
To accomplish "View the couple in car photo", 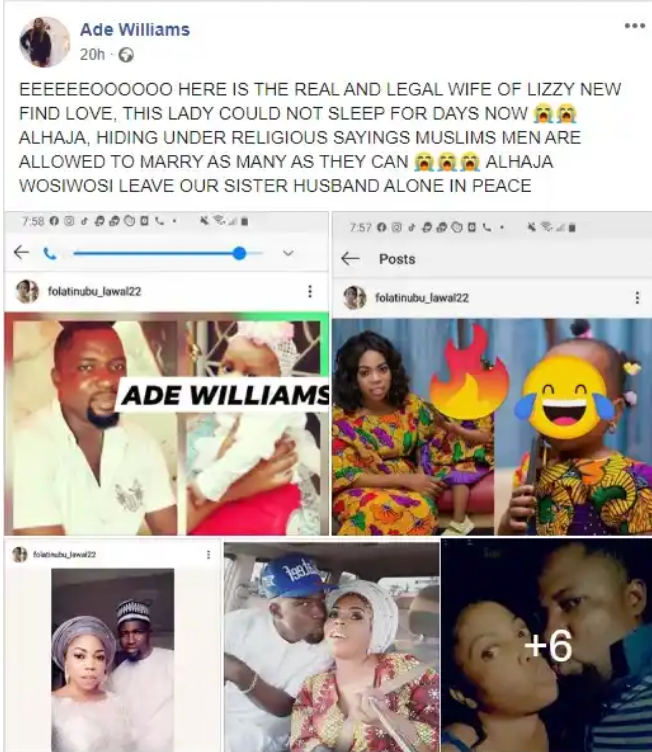I will point(332,647).
